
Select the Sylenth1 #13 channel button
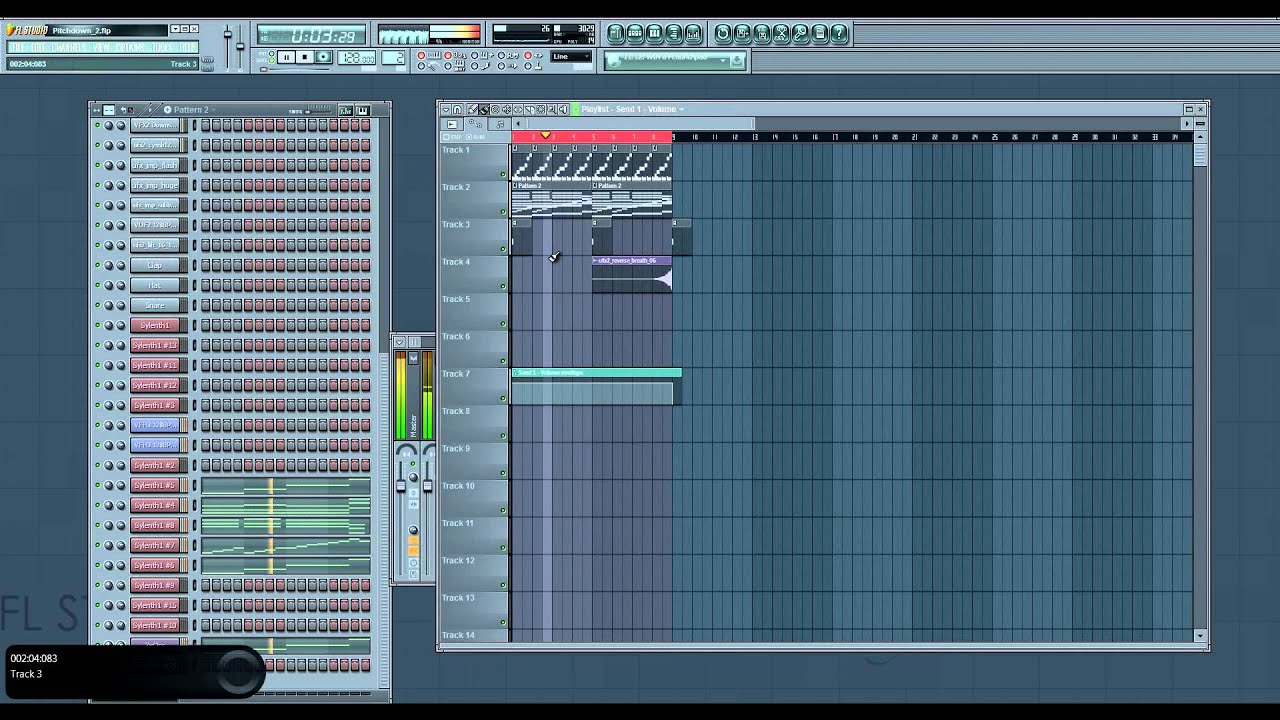coord(155,345)
